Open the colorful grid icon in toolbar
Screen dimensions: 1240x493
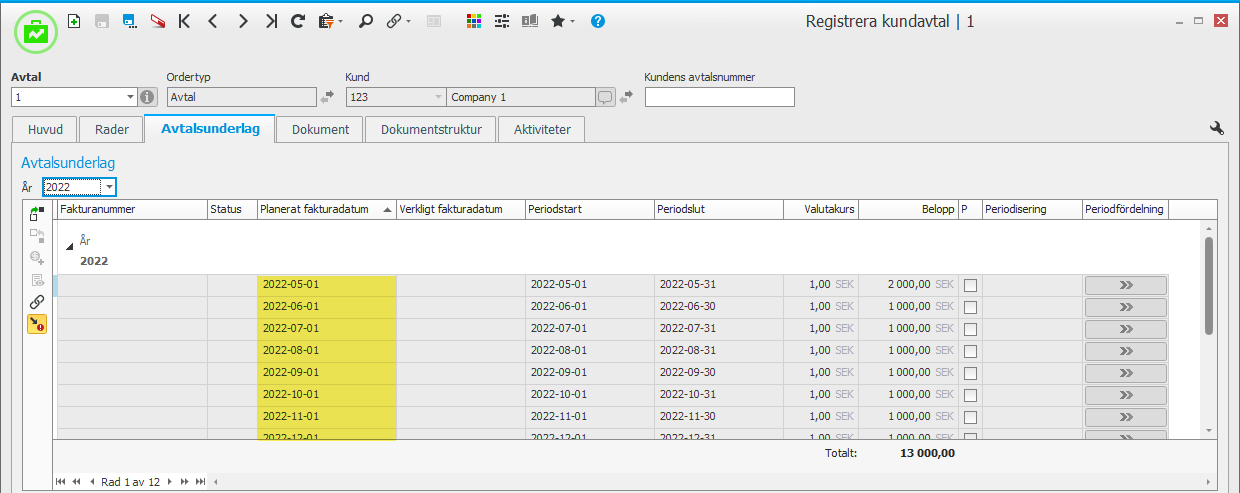pyautogui.click(x=475, y=20)
